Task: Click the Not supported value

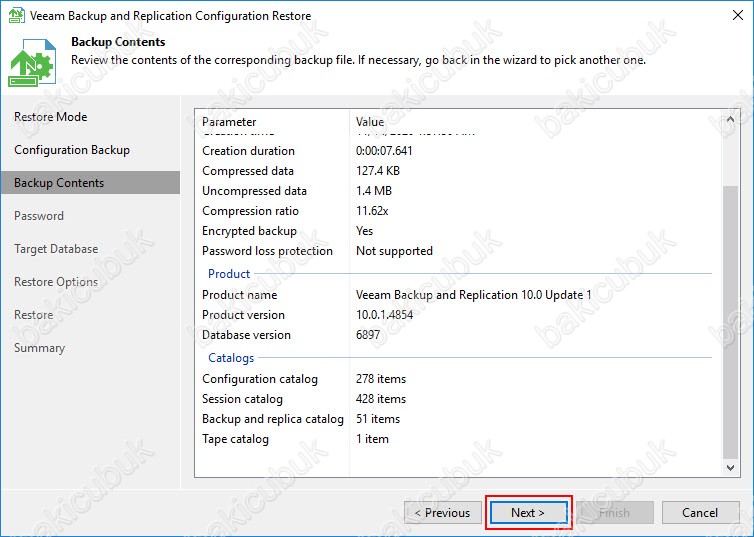Action: click(394, 251)
